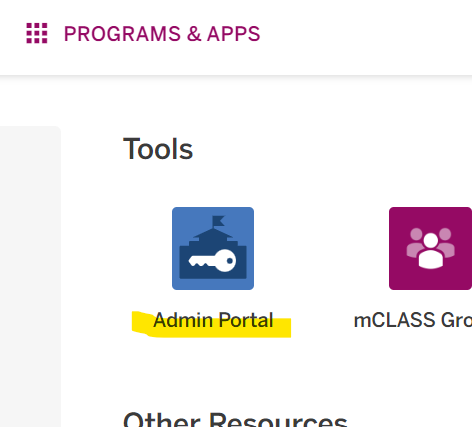This screenshot has width=472, height=427.
Task: Click the word Portal in Admin Portal label
Action: [246, 320]
